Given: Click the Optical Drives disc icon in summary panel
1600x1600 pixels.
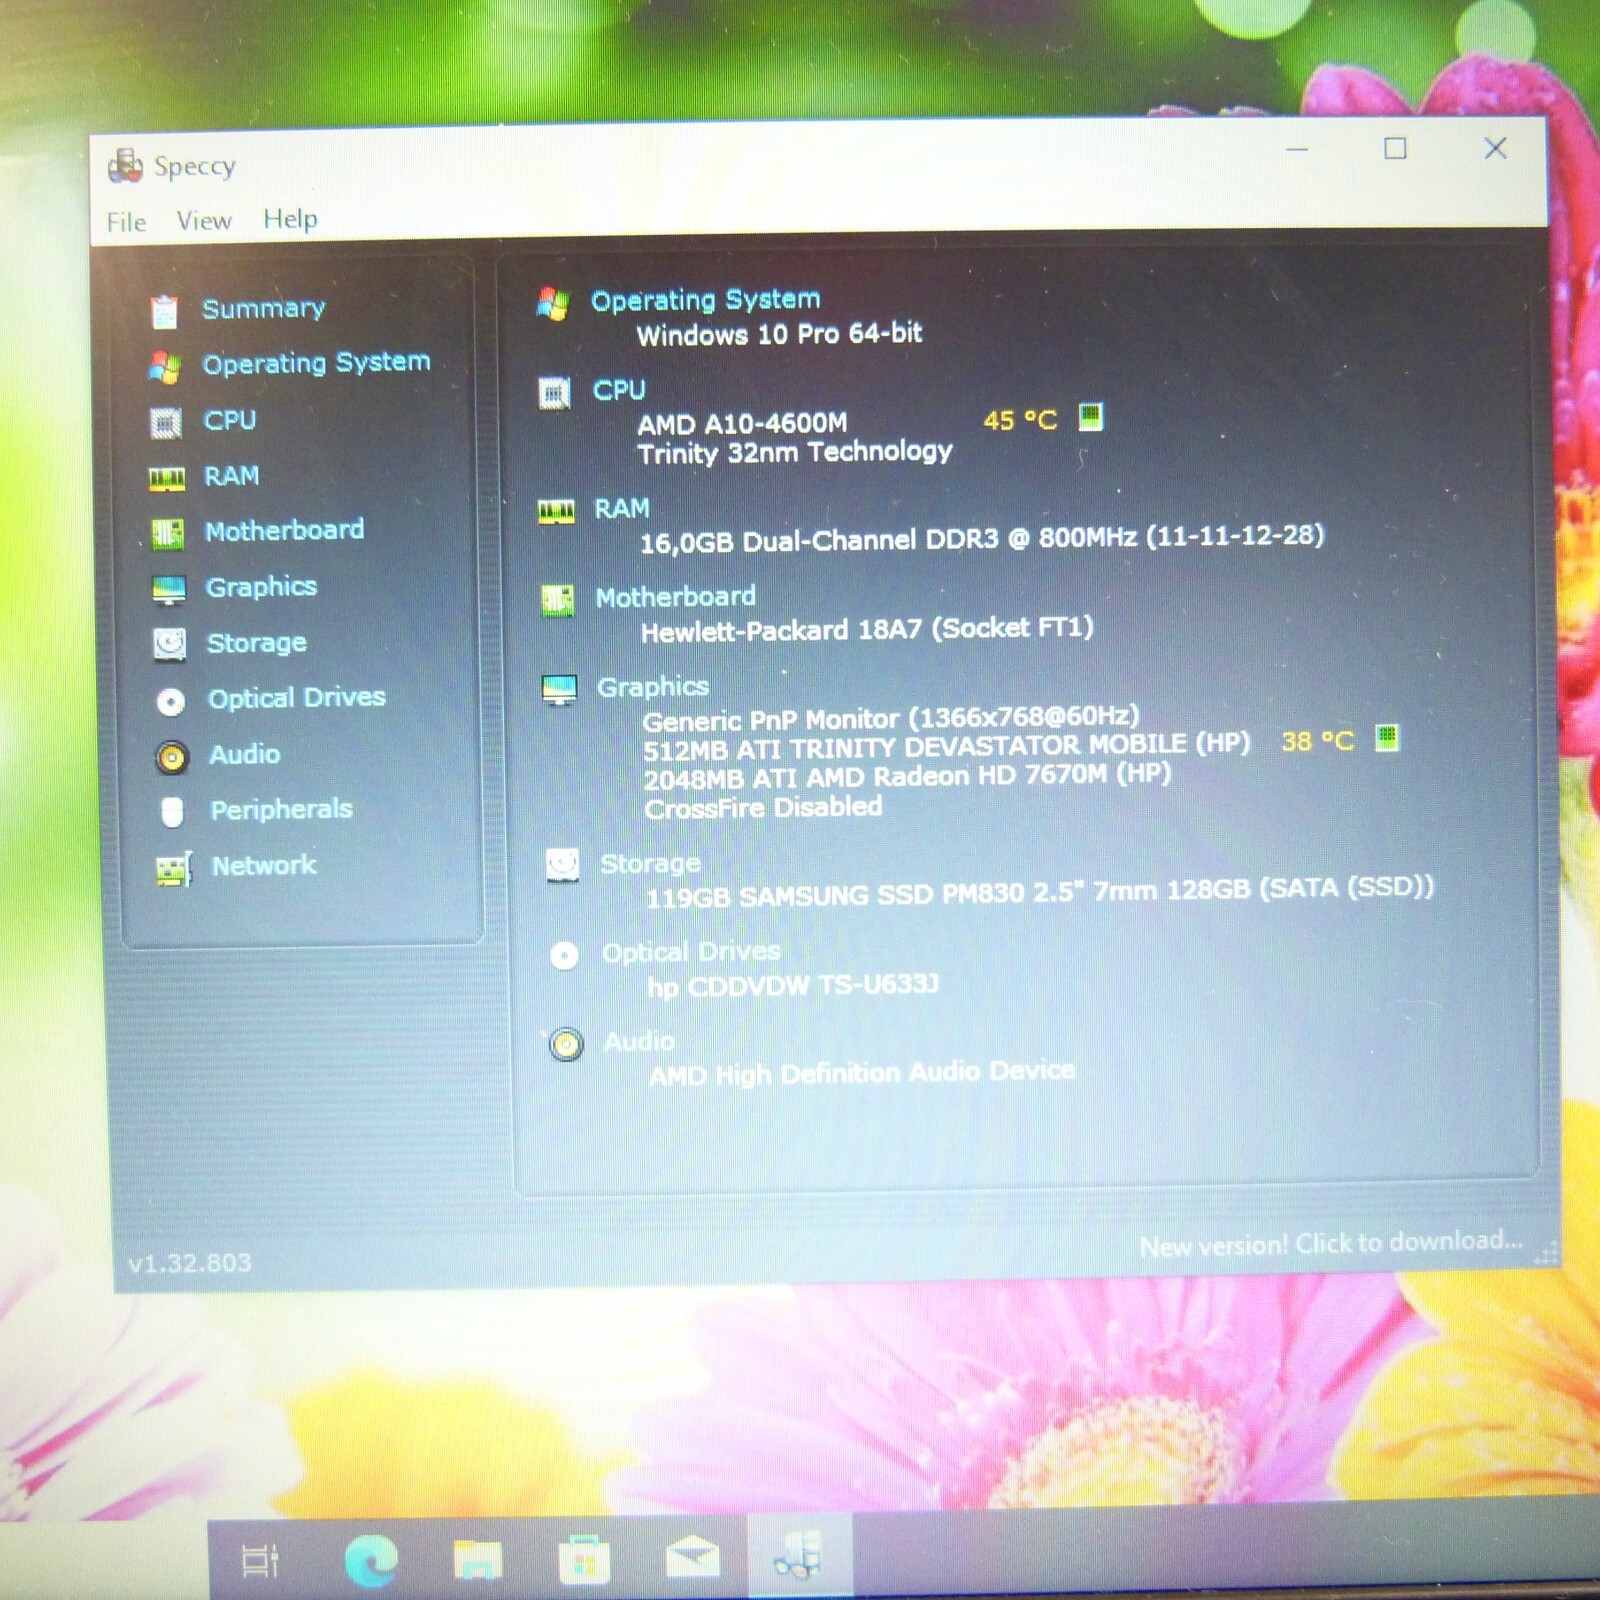Looking at the screenshot, I should (x=564, y=956).
